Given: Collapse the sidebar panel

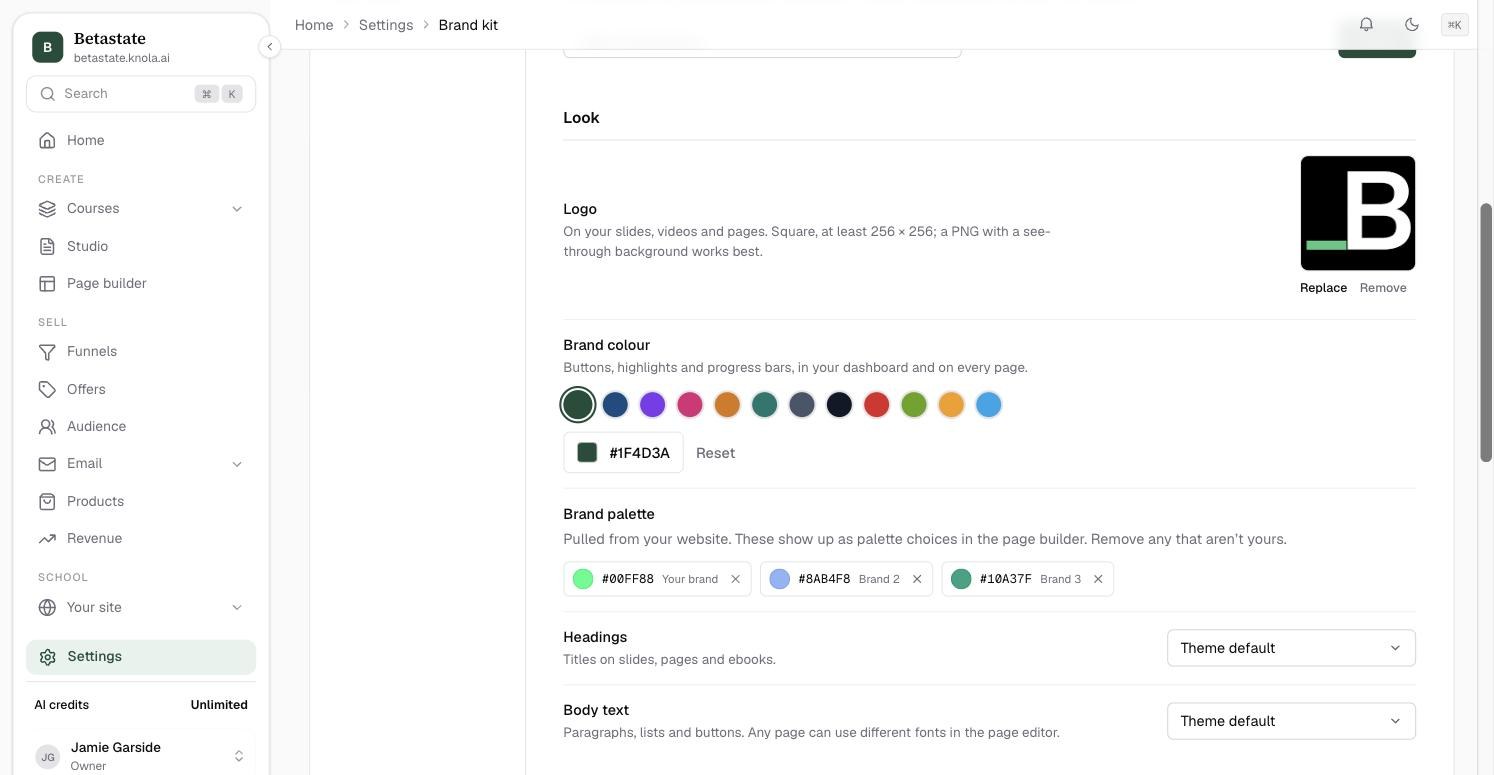Looking at the screenshot, I should [269, 47].
